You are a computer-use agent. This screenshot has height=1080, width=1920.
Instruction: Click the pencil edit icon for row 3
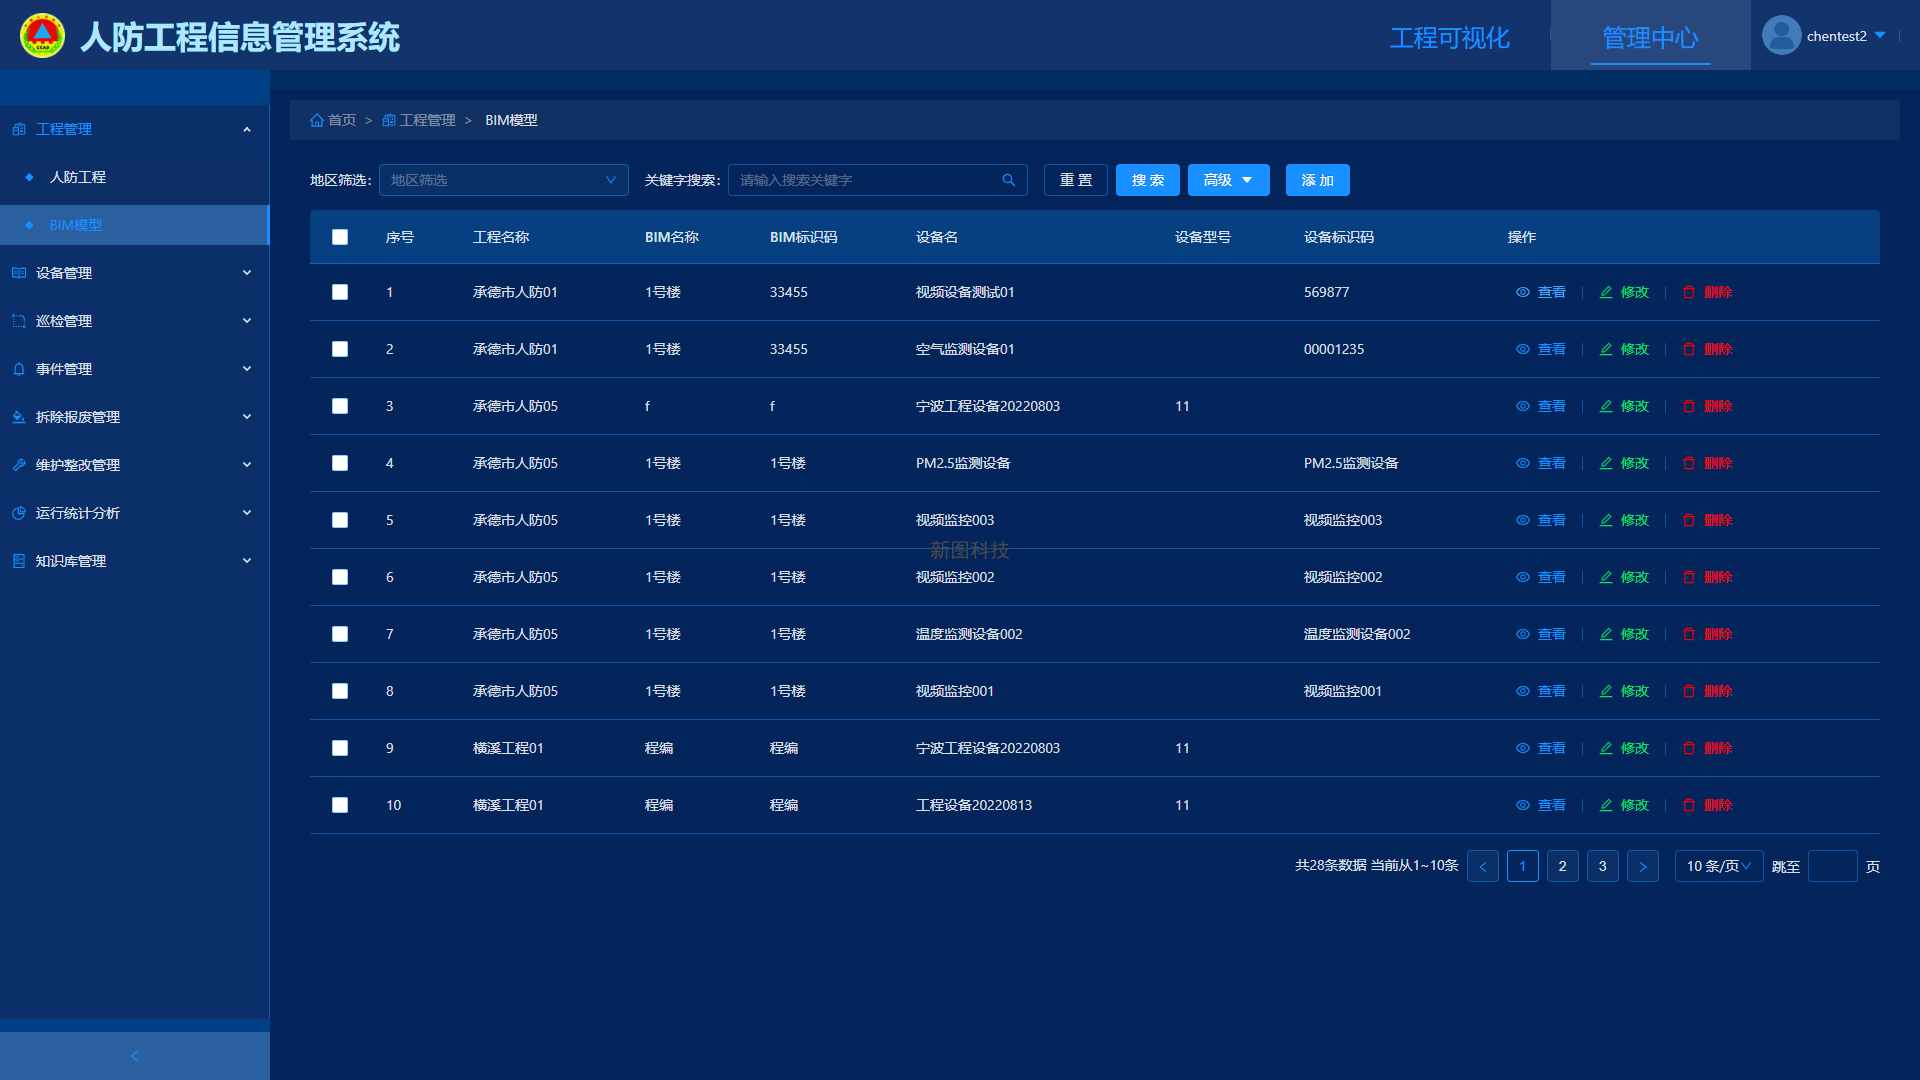[1606, 406]
